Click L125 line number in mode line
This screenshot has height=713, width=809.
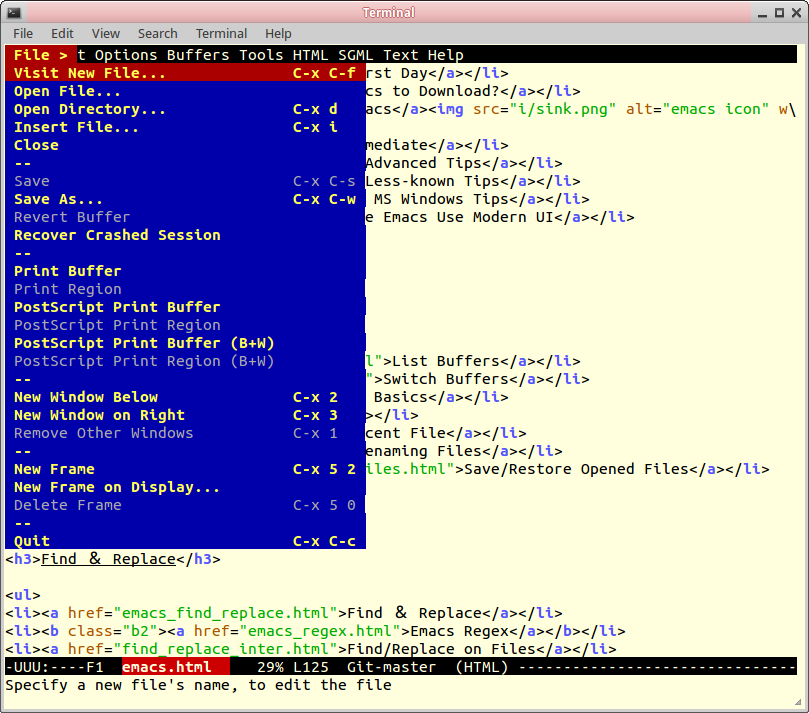tap(311, 667)
